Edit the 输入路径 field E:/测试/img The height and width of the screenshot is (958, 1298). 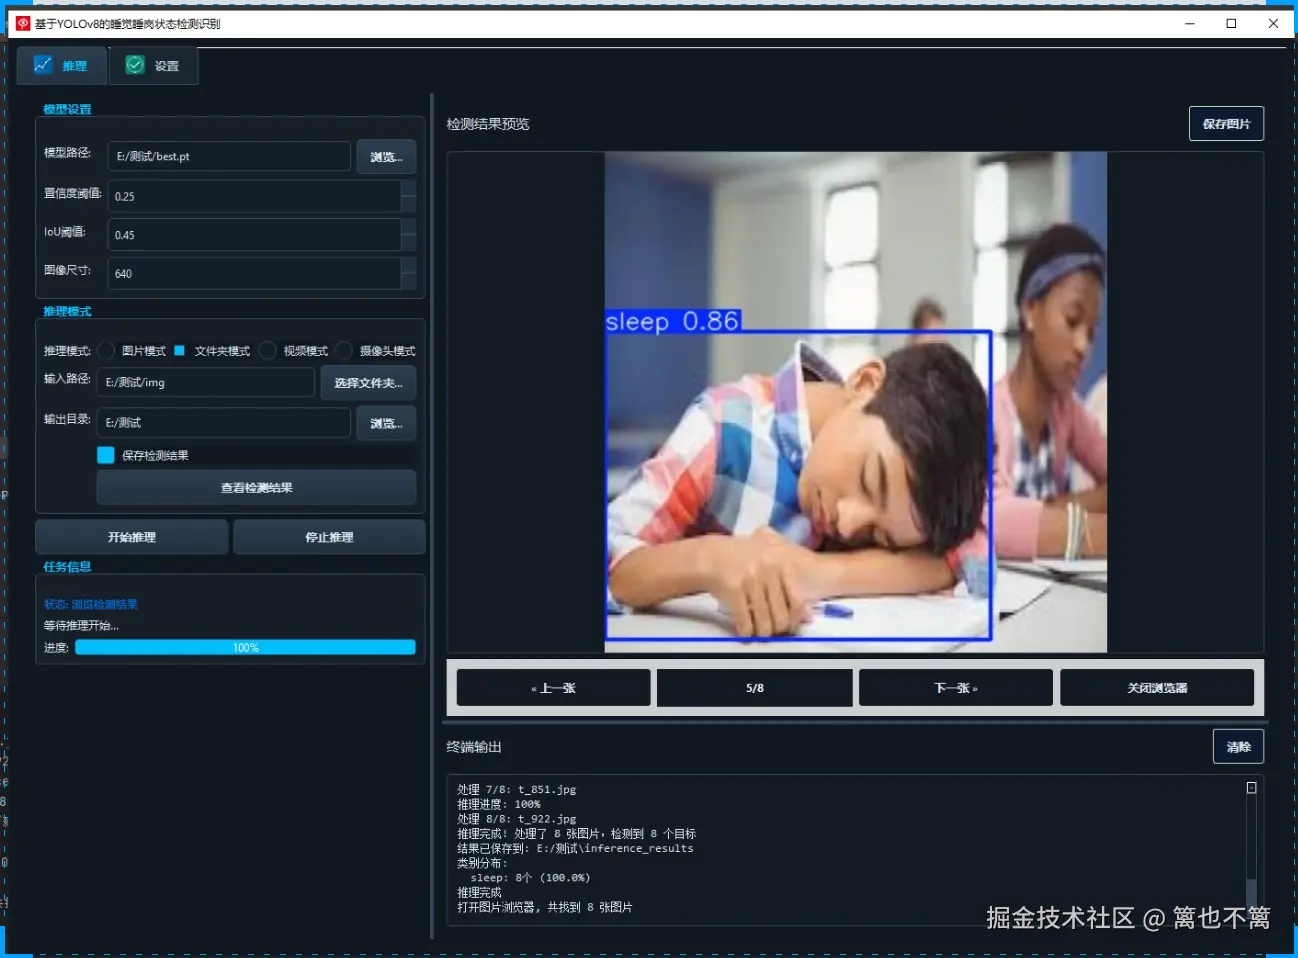(206, 382)
